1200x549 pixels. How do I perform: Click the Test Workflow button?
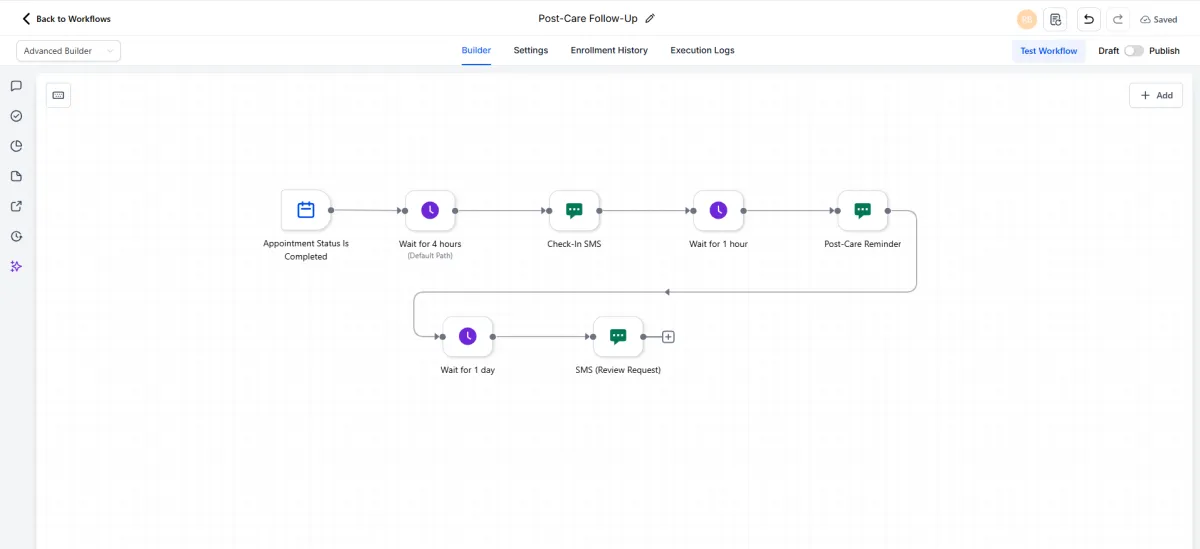[1048, 50]
